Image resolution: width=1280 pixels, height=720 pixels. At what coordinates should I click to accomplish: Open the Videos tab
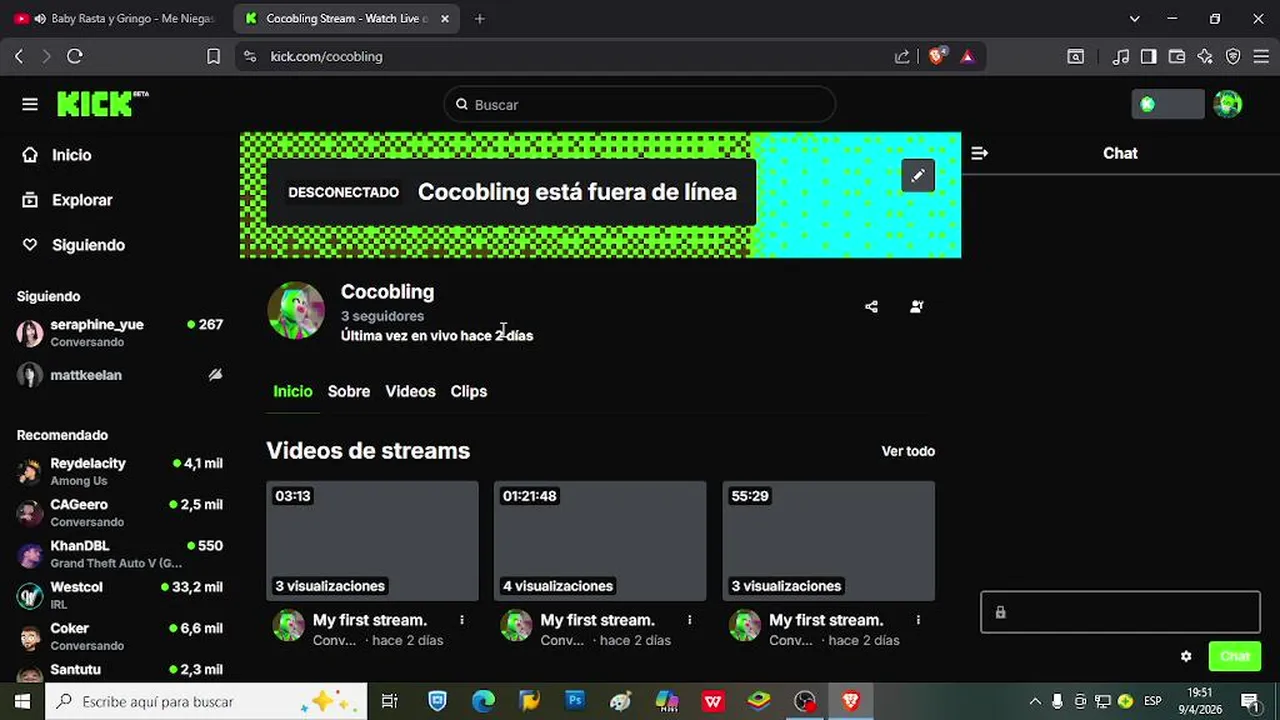pyautogui.click(x=410, y=391)
